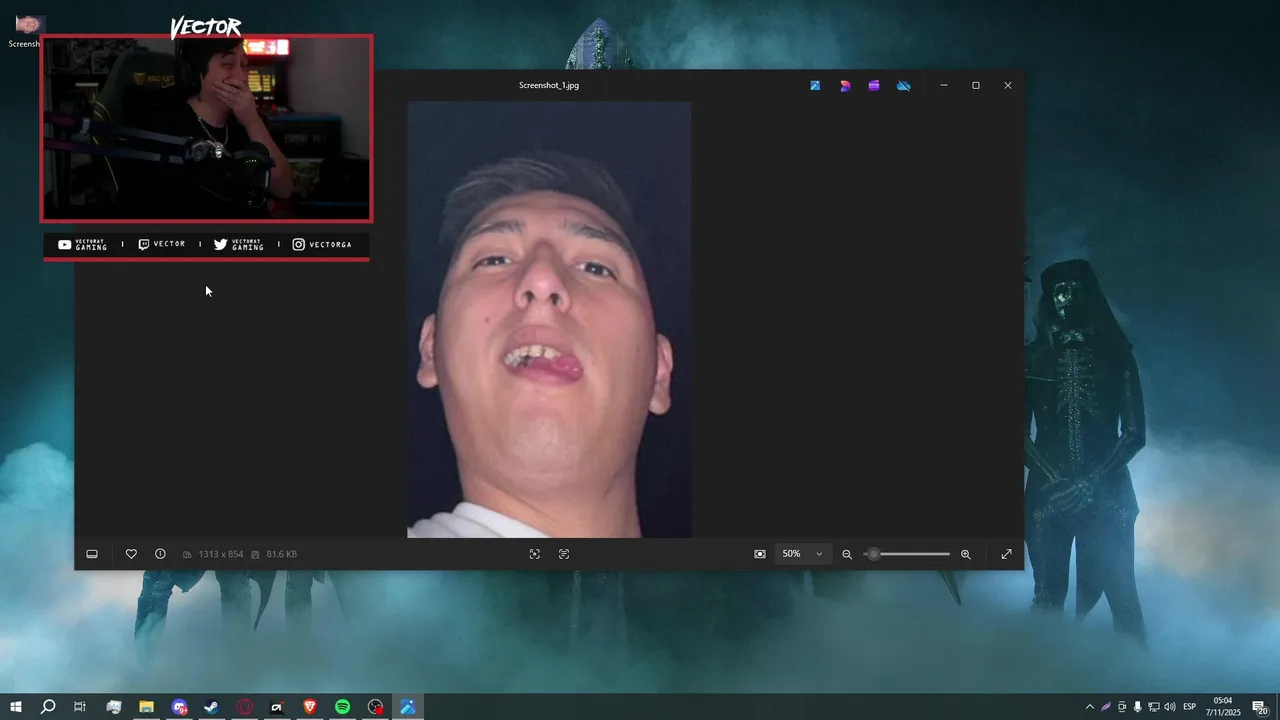Open taskbar Search

coord(48,707)
